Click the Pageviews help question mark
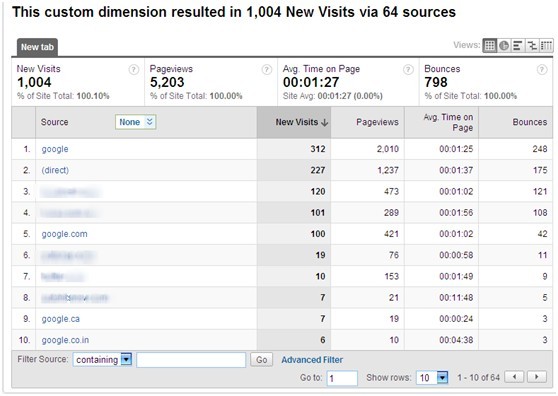This screenshot has height=396, width=558. pos(267,69)
